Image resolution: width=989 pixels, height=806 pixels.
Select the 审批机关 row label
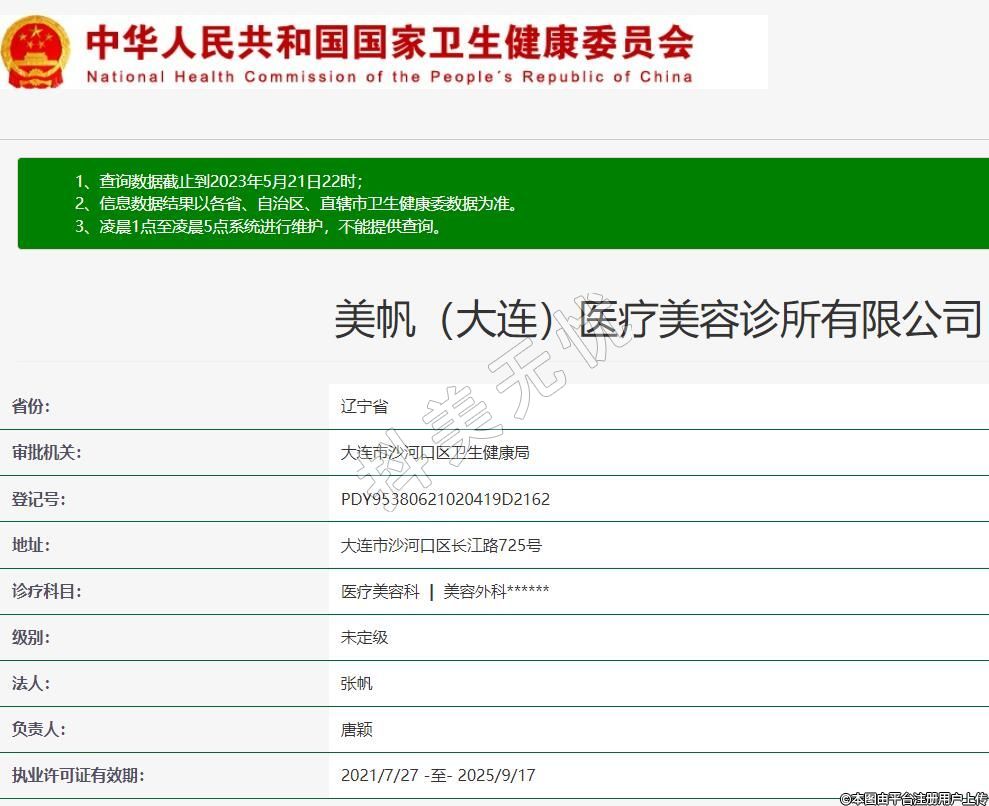(x=46, y=452)
